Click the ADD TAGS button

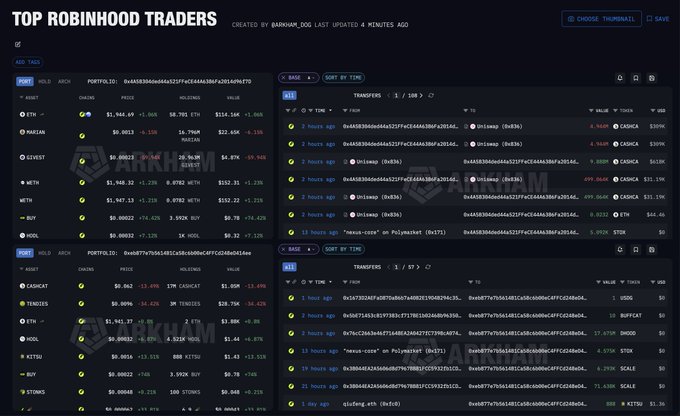tap(28, 62)
